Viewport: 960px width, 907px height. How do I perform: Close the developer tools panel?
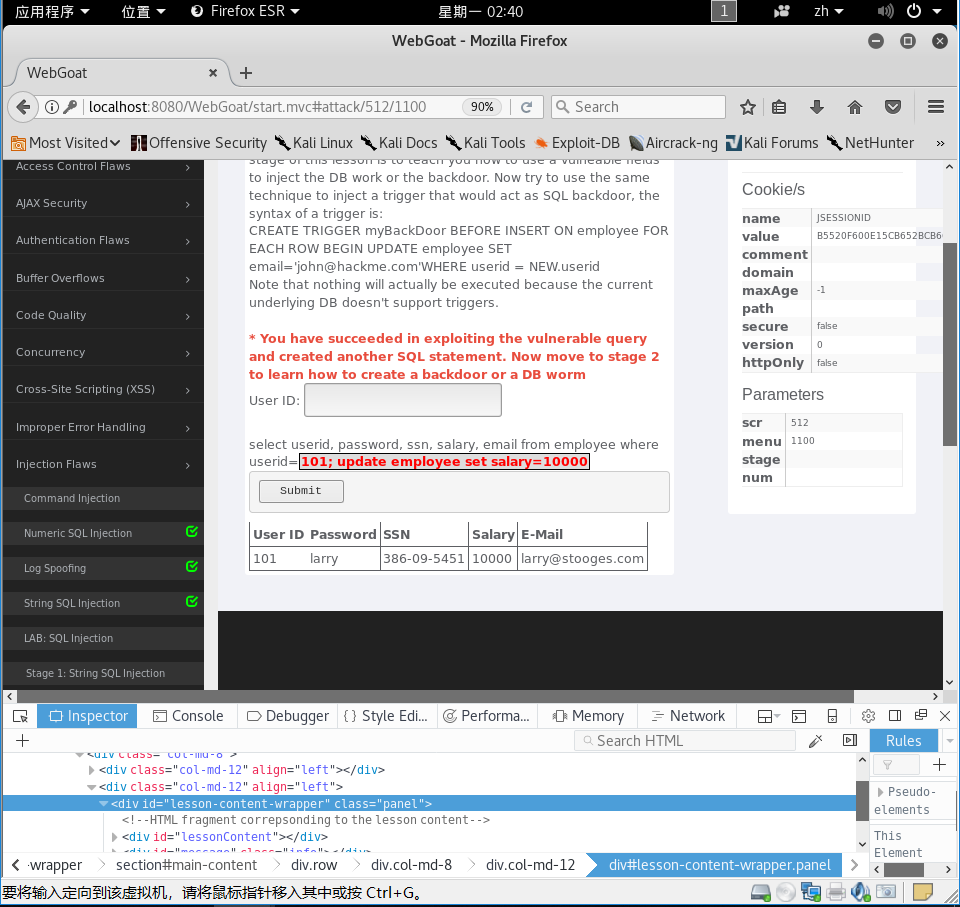tap(945, 716)
